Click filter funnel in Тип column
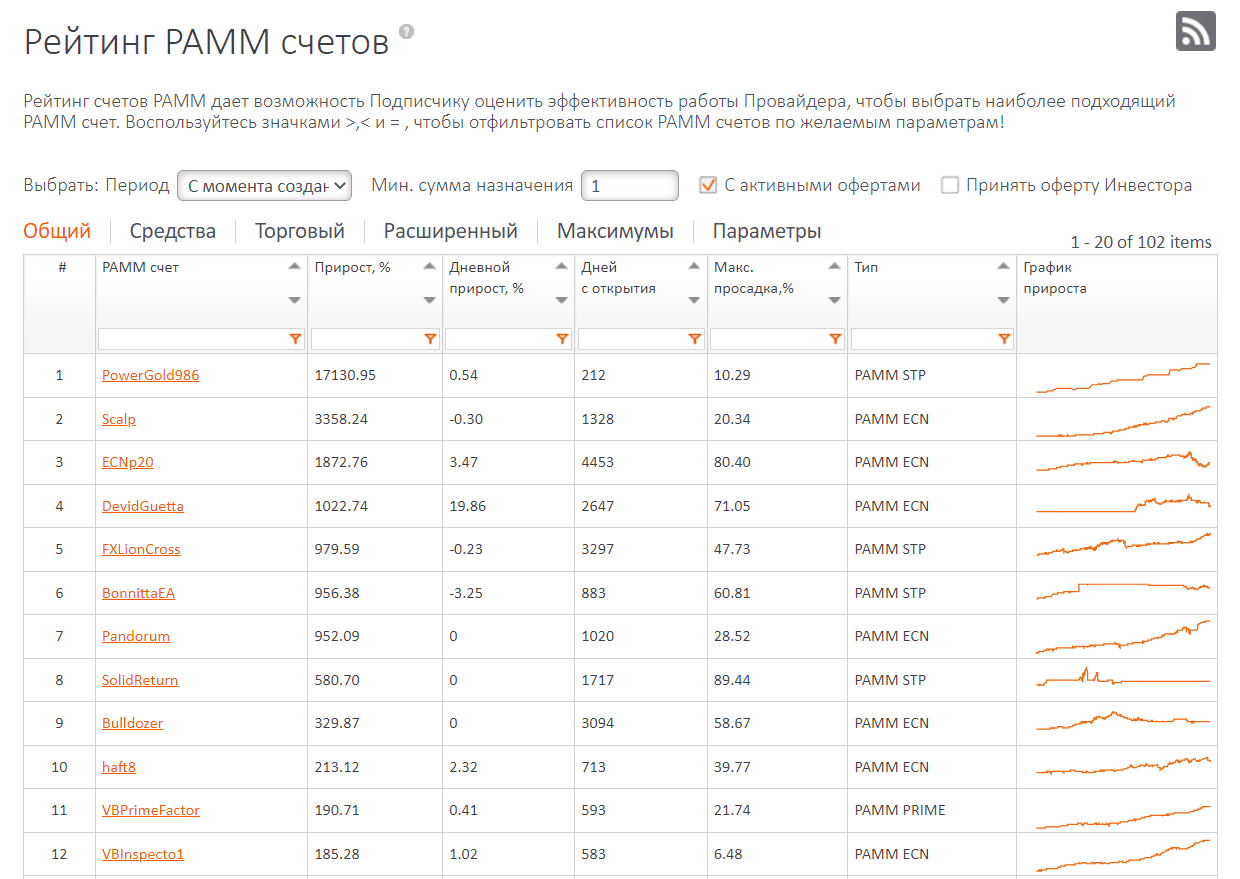This screenshot has width=1240, height=879. pos(1004,339)
